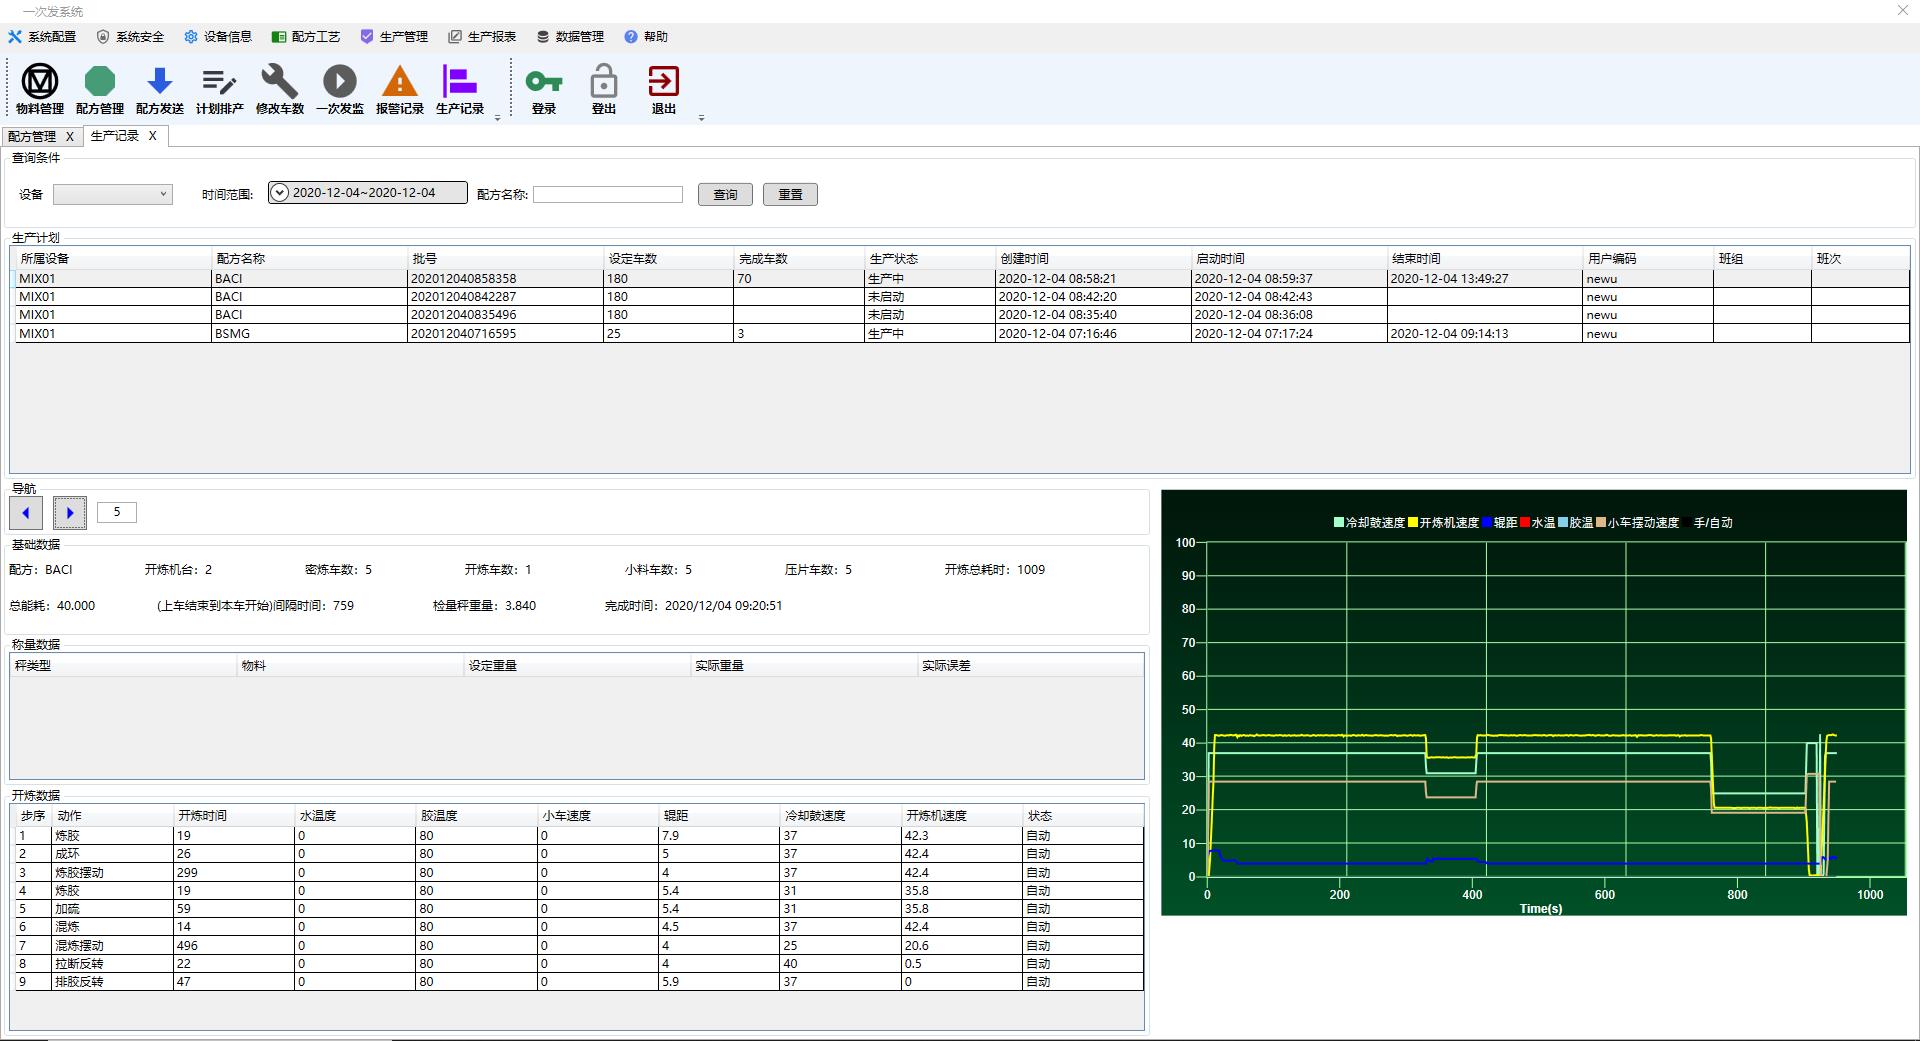Select BSMG recipe row
Screen dimensions: 1920x1041
[x=962, y=334]
